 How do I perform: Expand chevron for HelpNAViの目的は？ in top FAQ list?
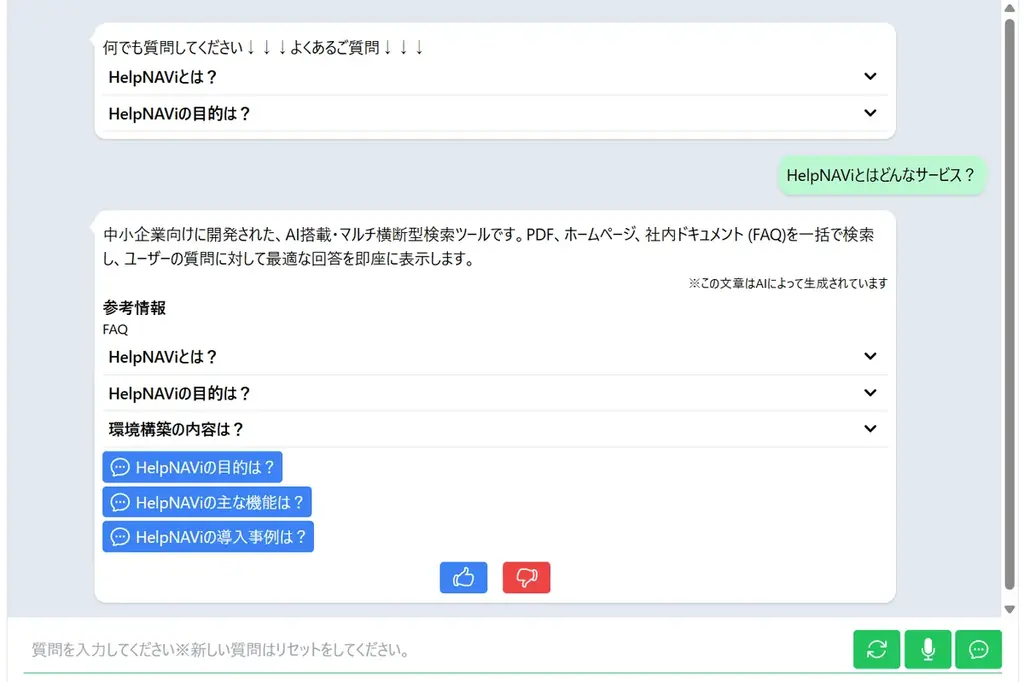pos(870,113)
